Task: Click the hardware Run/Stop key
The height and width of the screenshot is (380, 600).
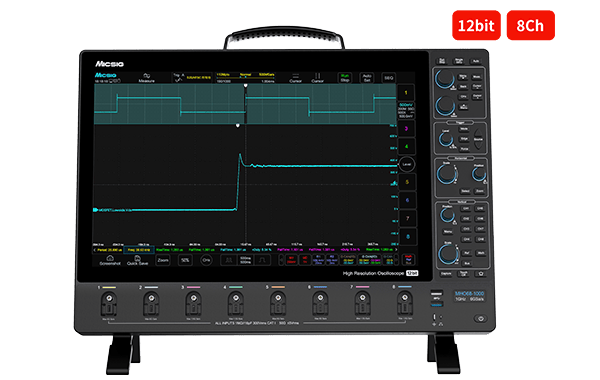Action: [442, 61]
